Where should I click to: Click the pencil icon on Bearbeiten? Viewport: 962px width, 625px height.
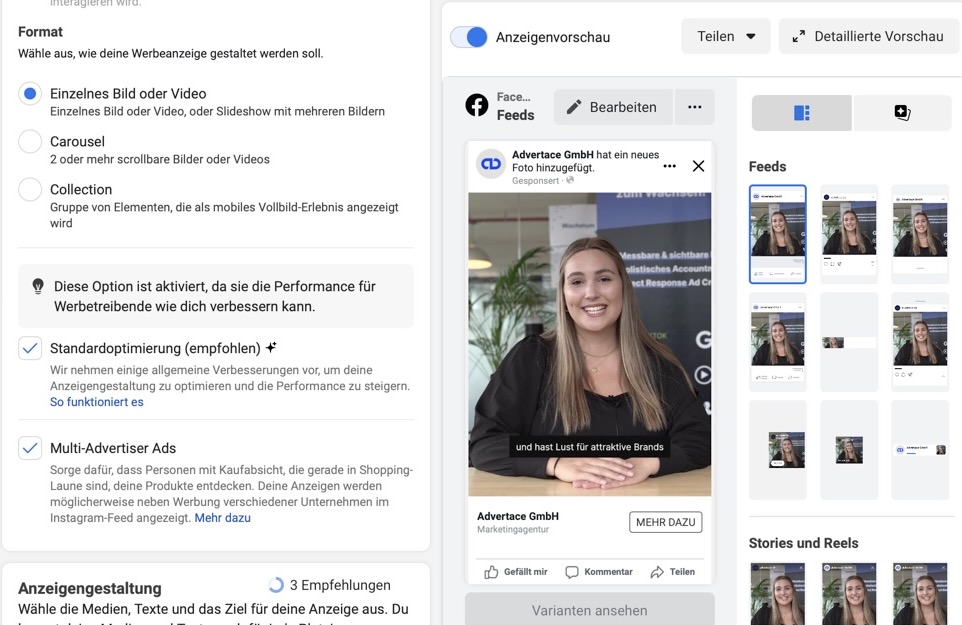click(x=574, y=107)
